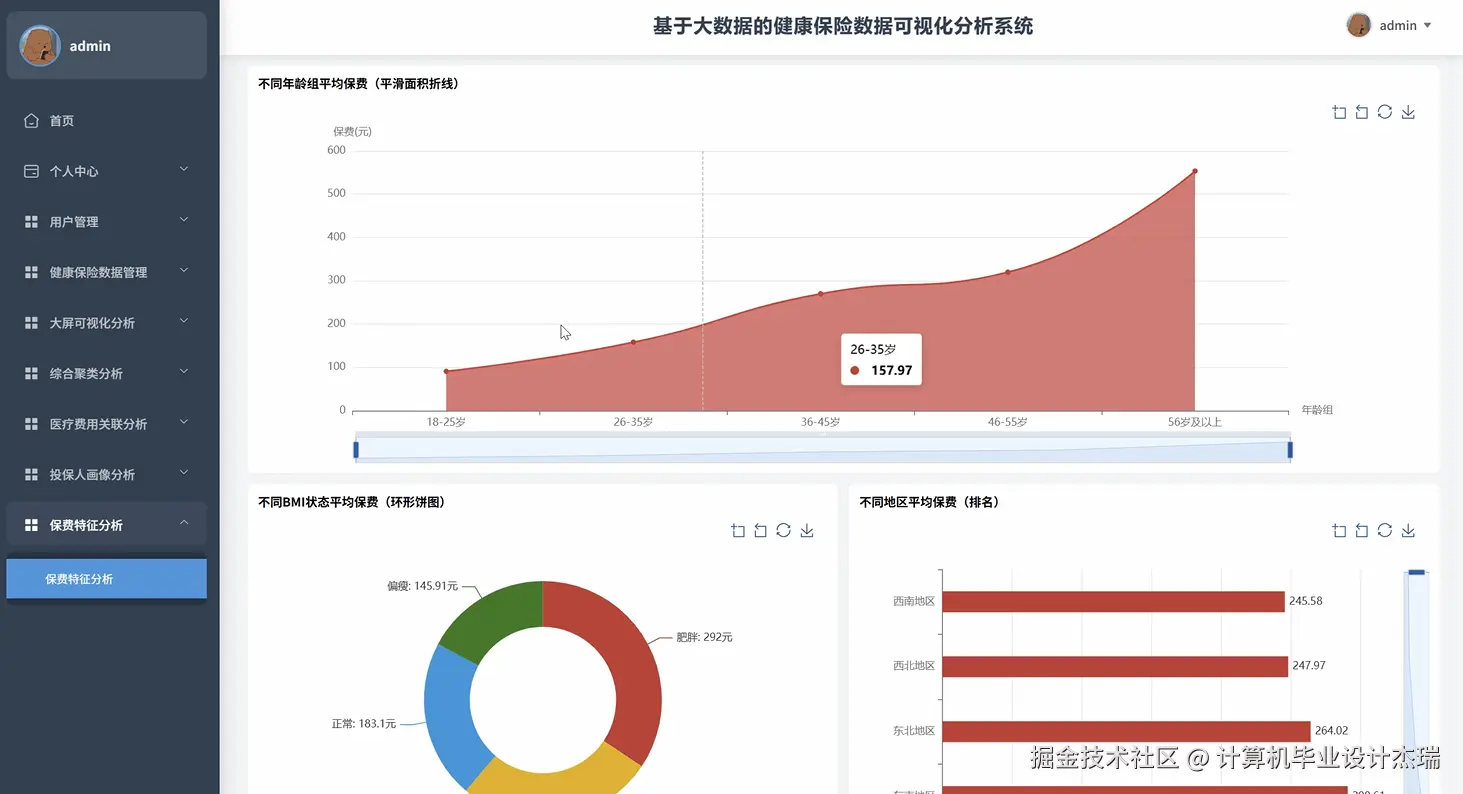Expand the 大屏可视化分析 menu chevron

[184, 321]
